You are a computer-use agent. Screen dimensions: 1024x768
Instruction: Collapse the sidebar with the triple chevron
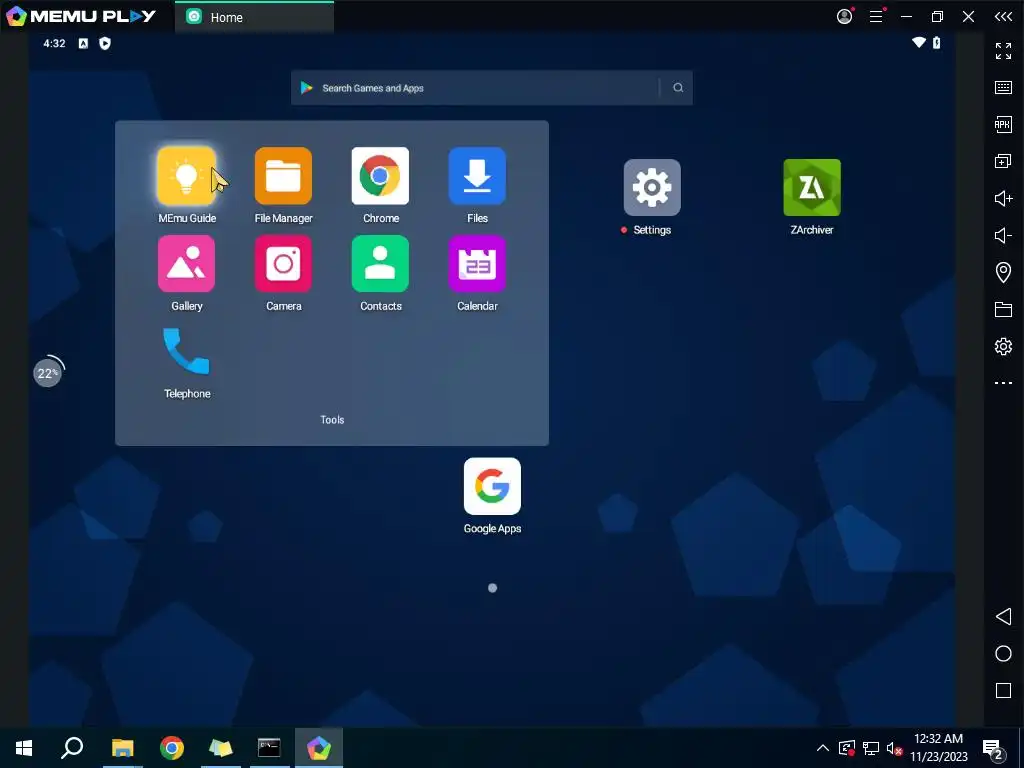[1003, 17]
